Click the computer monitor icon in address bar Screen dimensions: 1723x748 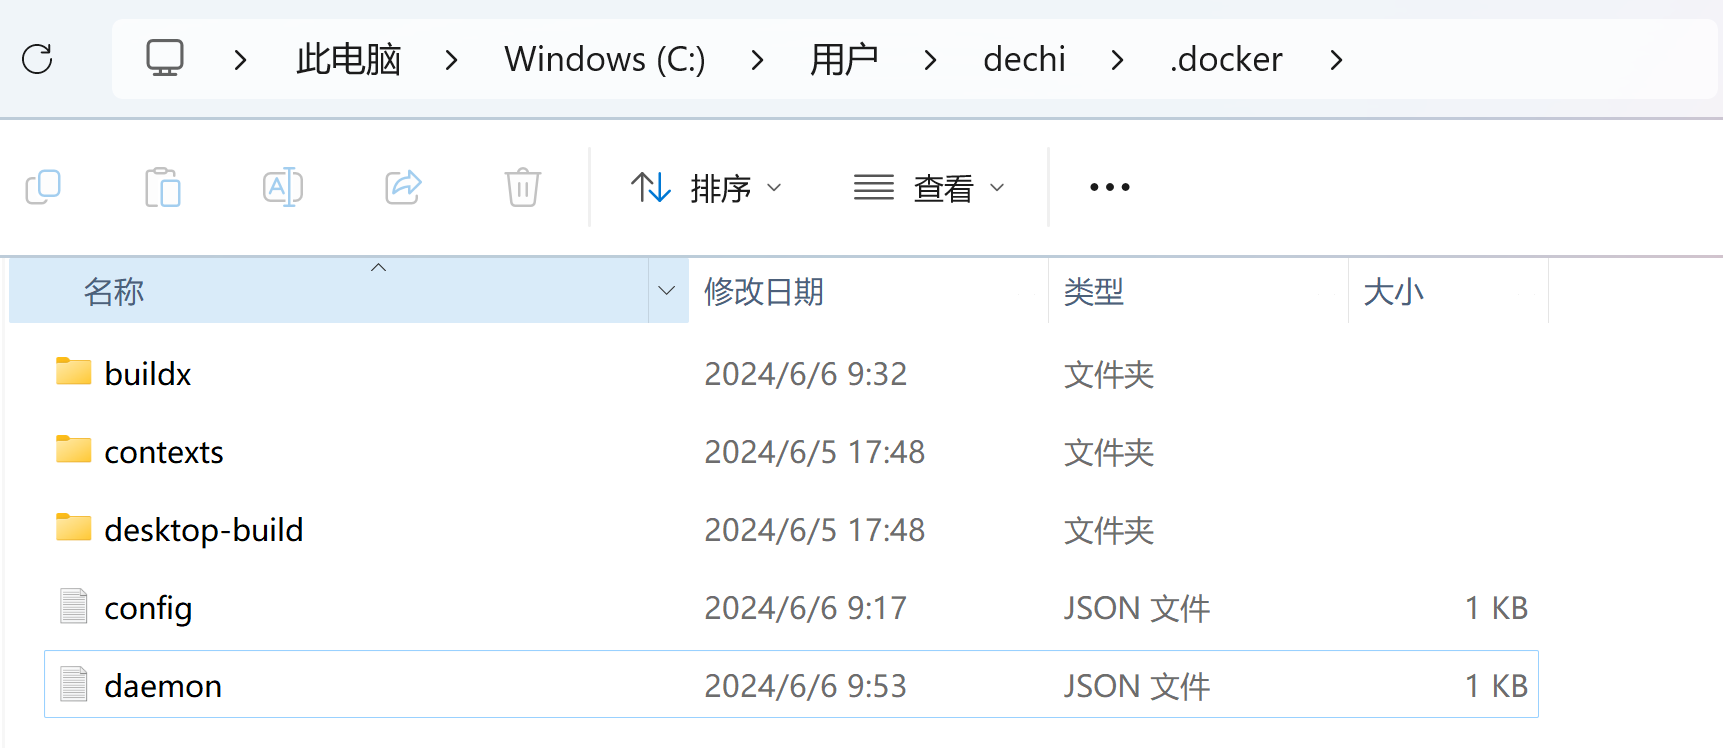coord(165,59)
